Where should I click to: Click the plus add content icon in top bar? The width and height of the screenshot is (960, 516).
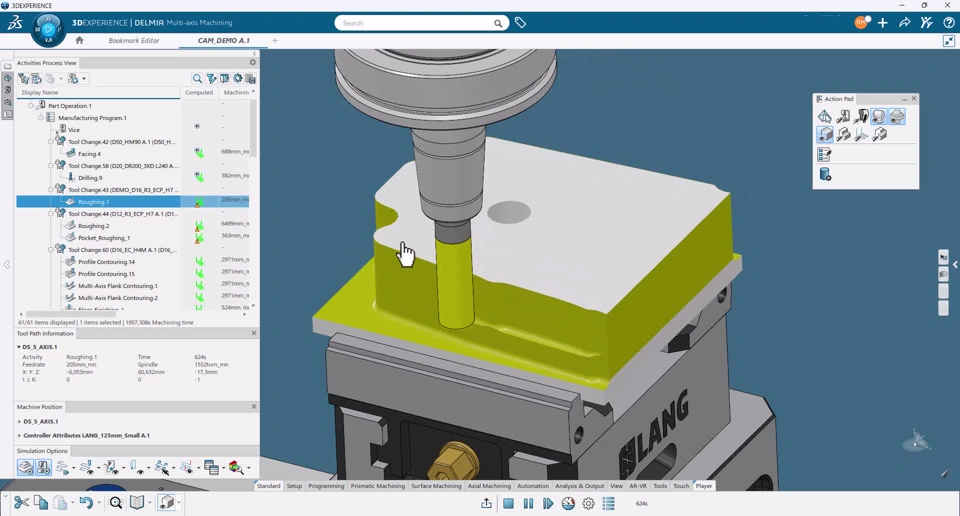click(x=882, y=23)
